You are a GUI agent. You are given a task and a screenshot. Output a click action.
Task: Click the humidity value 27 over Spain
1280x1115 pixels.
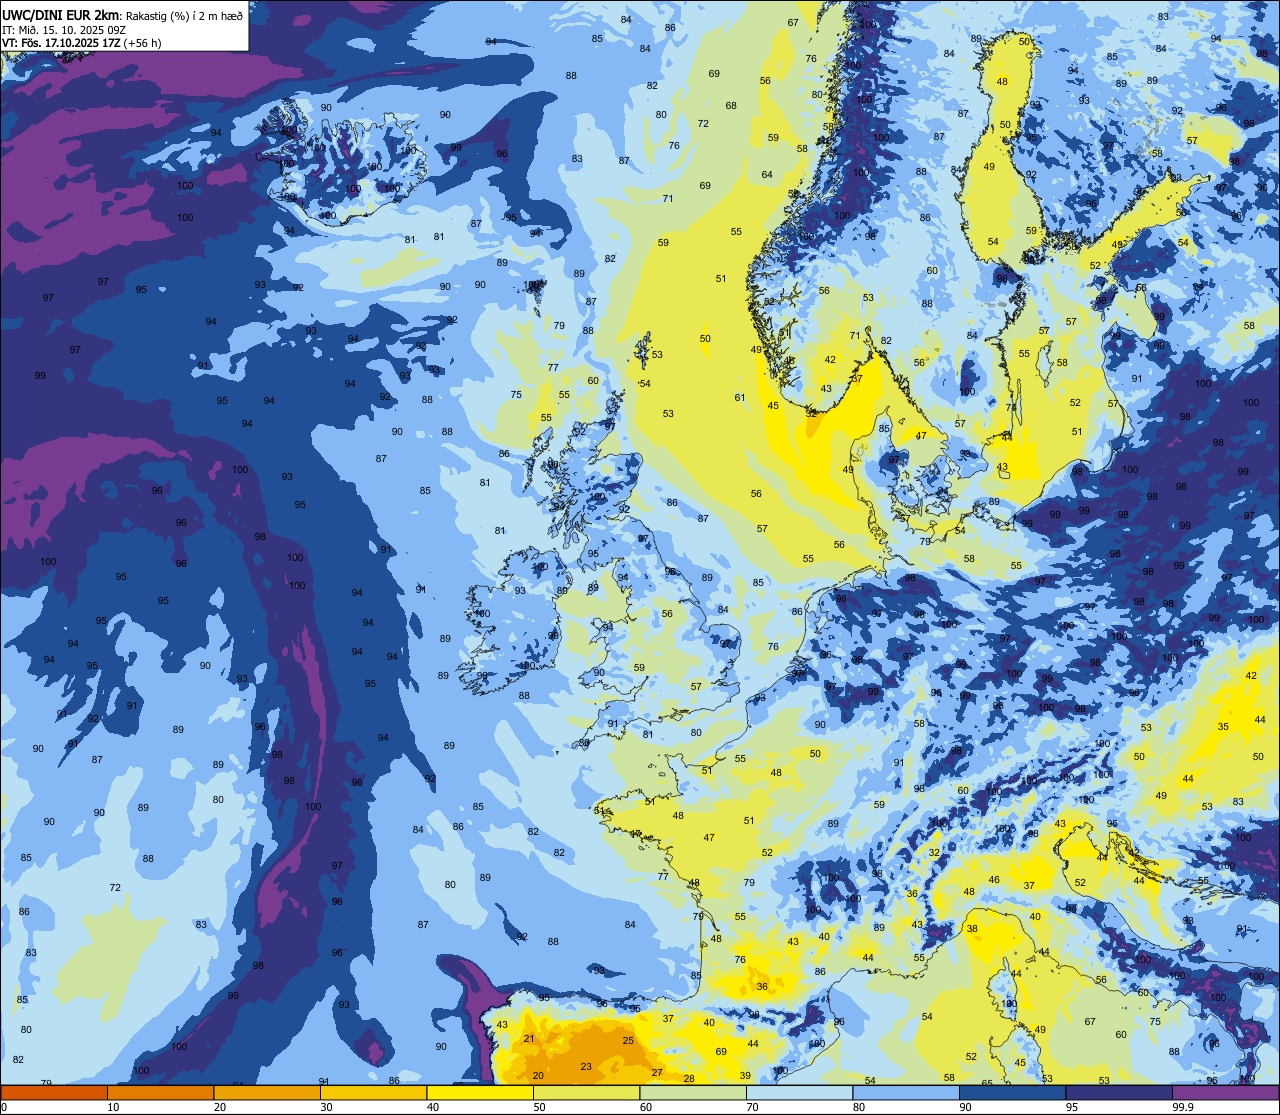pyautogui.click(x=657, y=1073)
